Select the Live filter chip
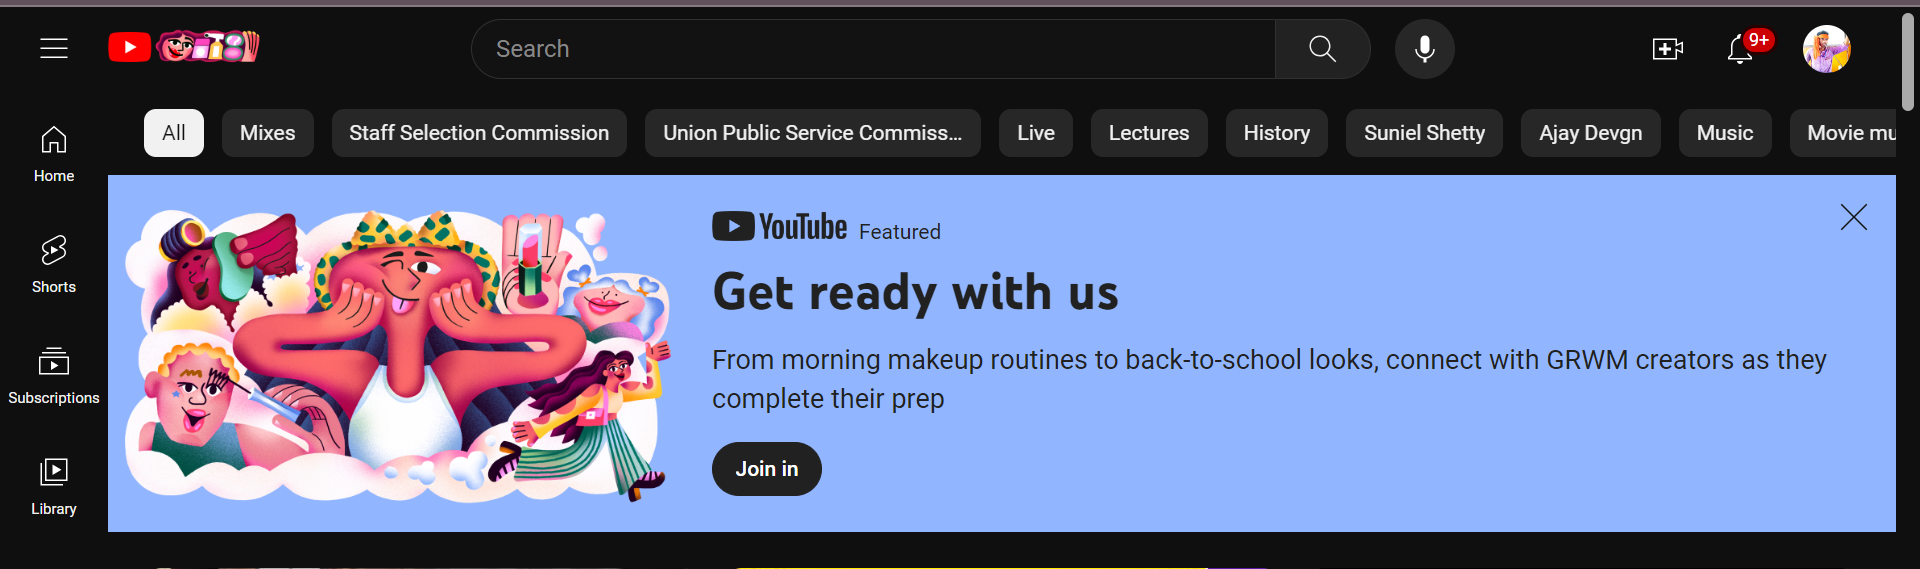The width and height of the screenshot is (1920, 569). click(x=1036, y=133)
